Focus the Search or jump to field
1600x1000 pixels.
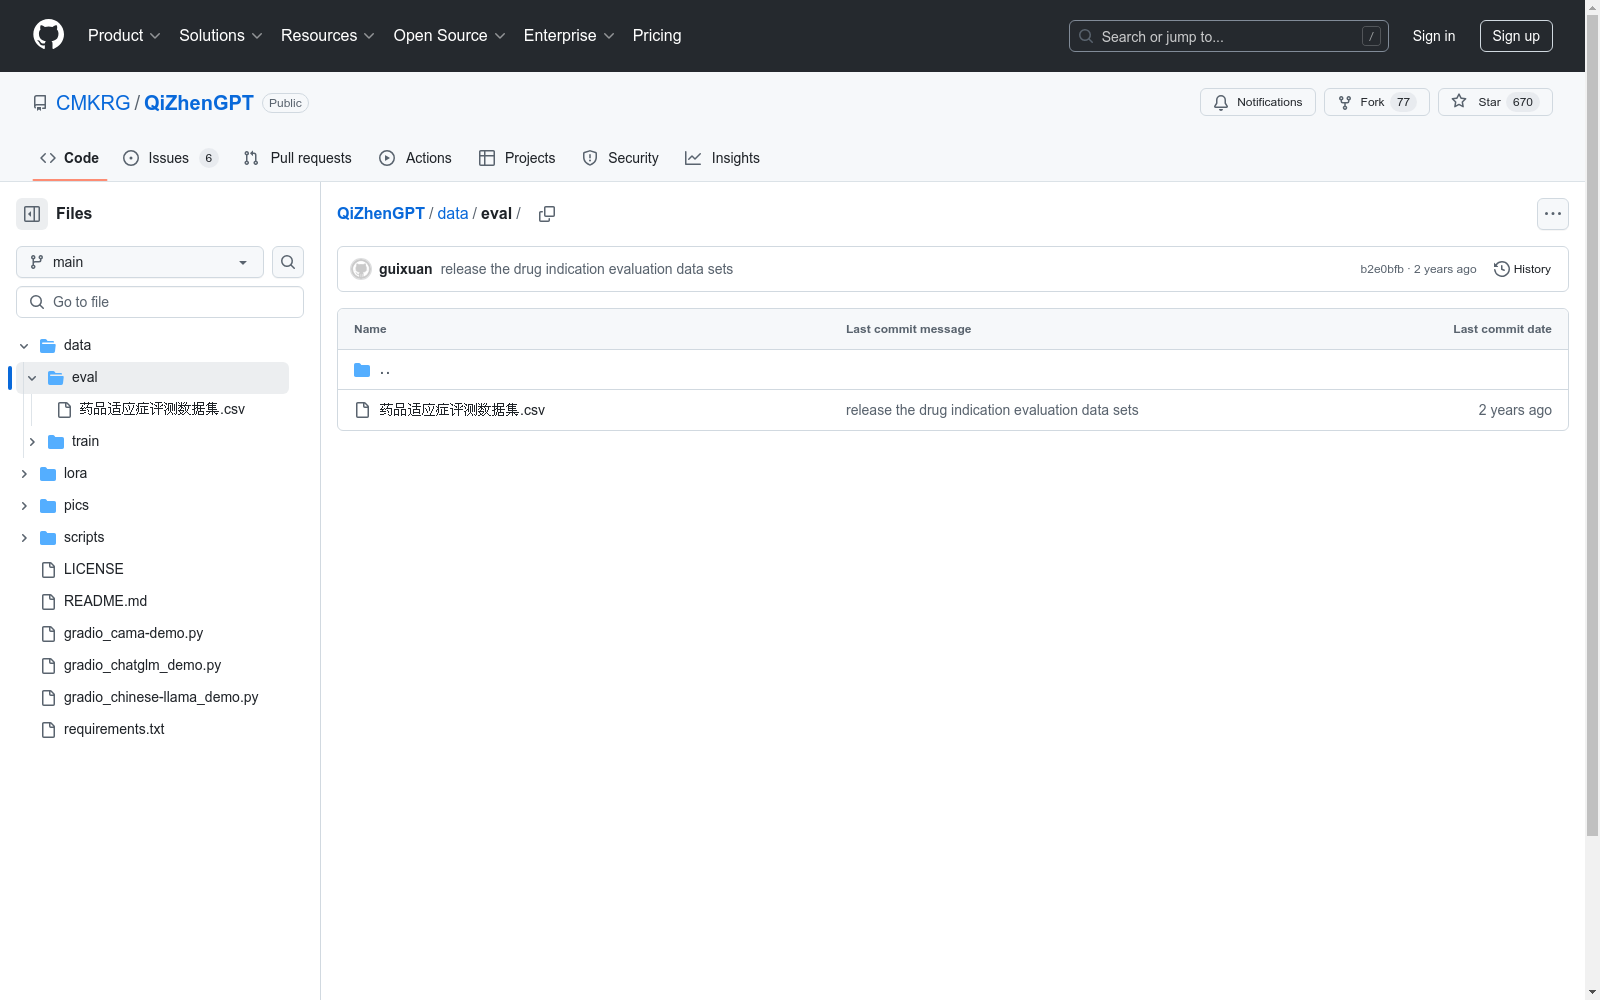pyautogui.click(x=1229, y=36)
